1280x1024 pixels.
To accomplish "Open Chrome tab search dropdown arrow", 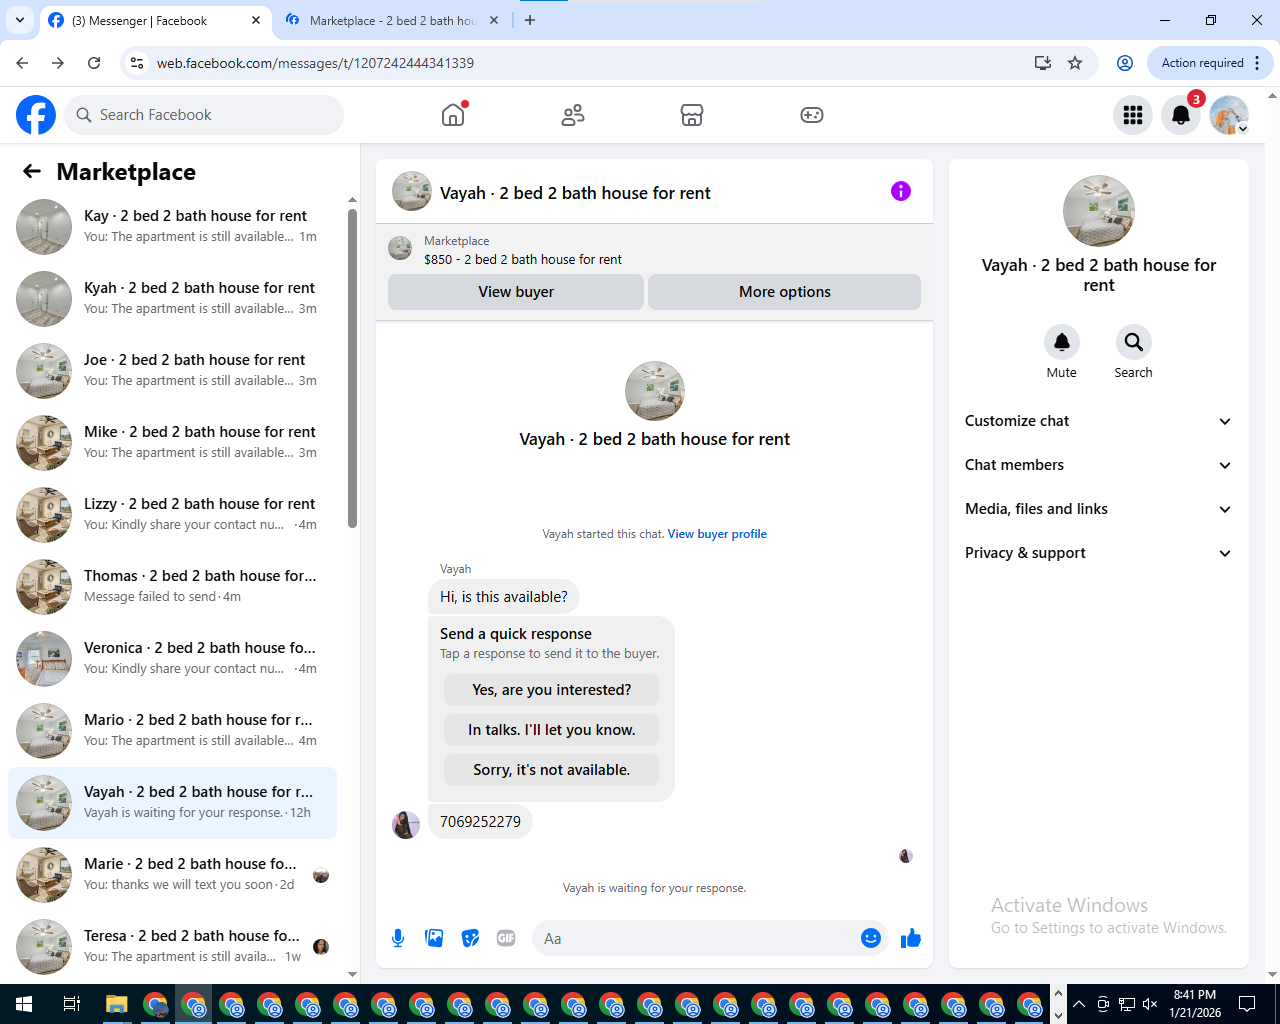I will (19, 20).
